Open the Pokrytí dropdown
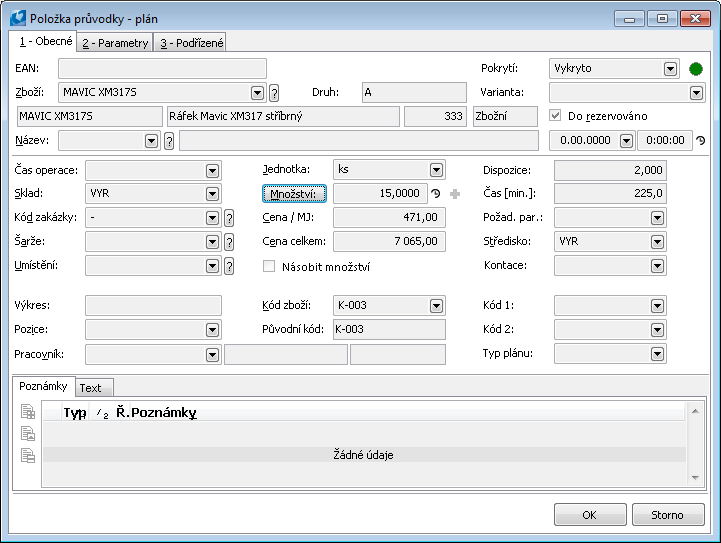 tap(670, 69)
